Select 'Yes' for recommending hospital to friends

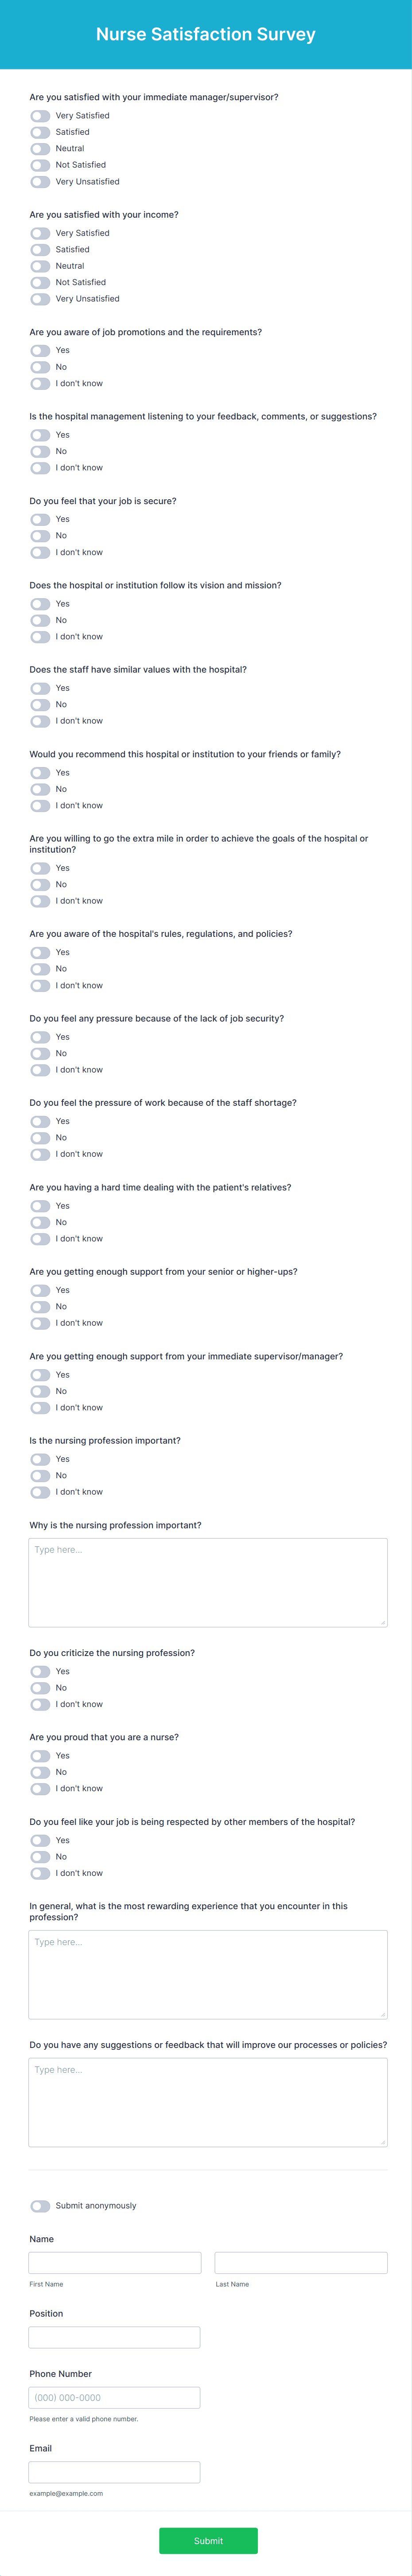click(40, 772)
